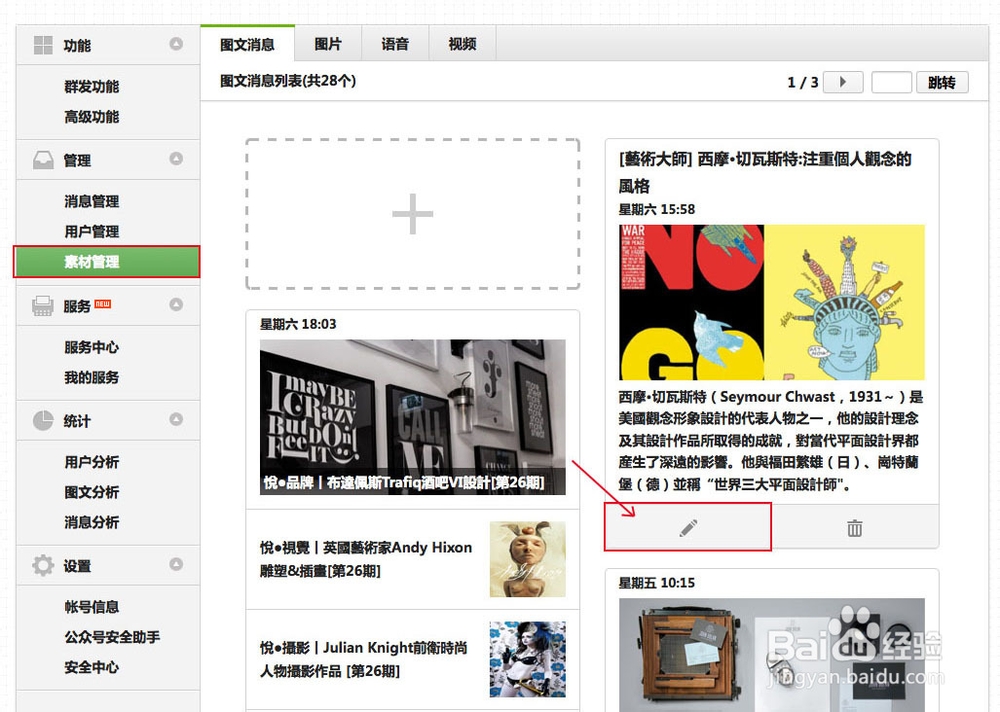Click the envelope icon beside 管理
1000x712 pixels.
42,159
